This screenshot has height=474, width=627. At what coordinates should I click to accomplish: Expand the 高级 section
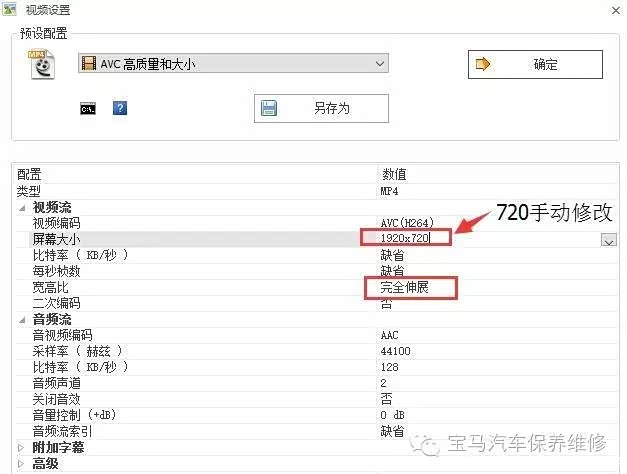[21, 464]
